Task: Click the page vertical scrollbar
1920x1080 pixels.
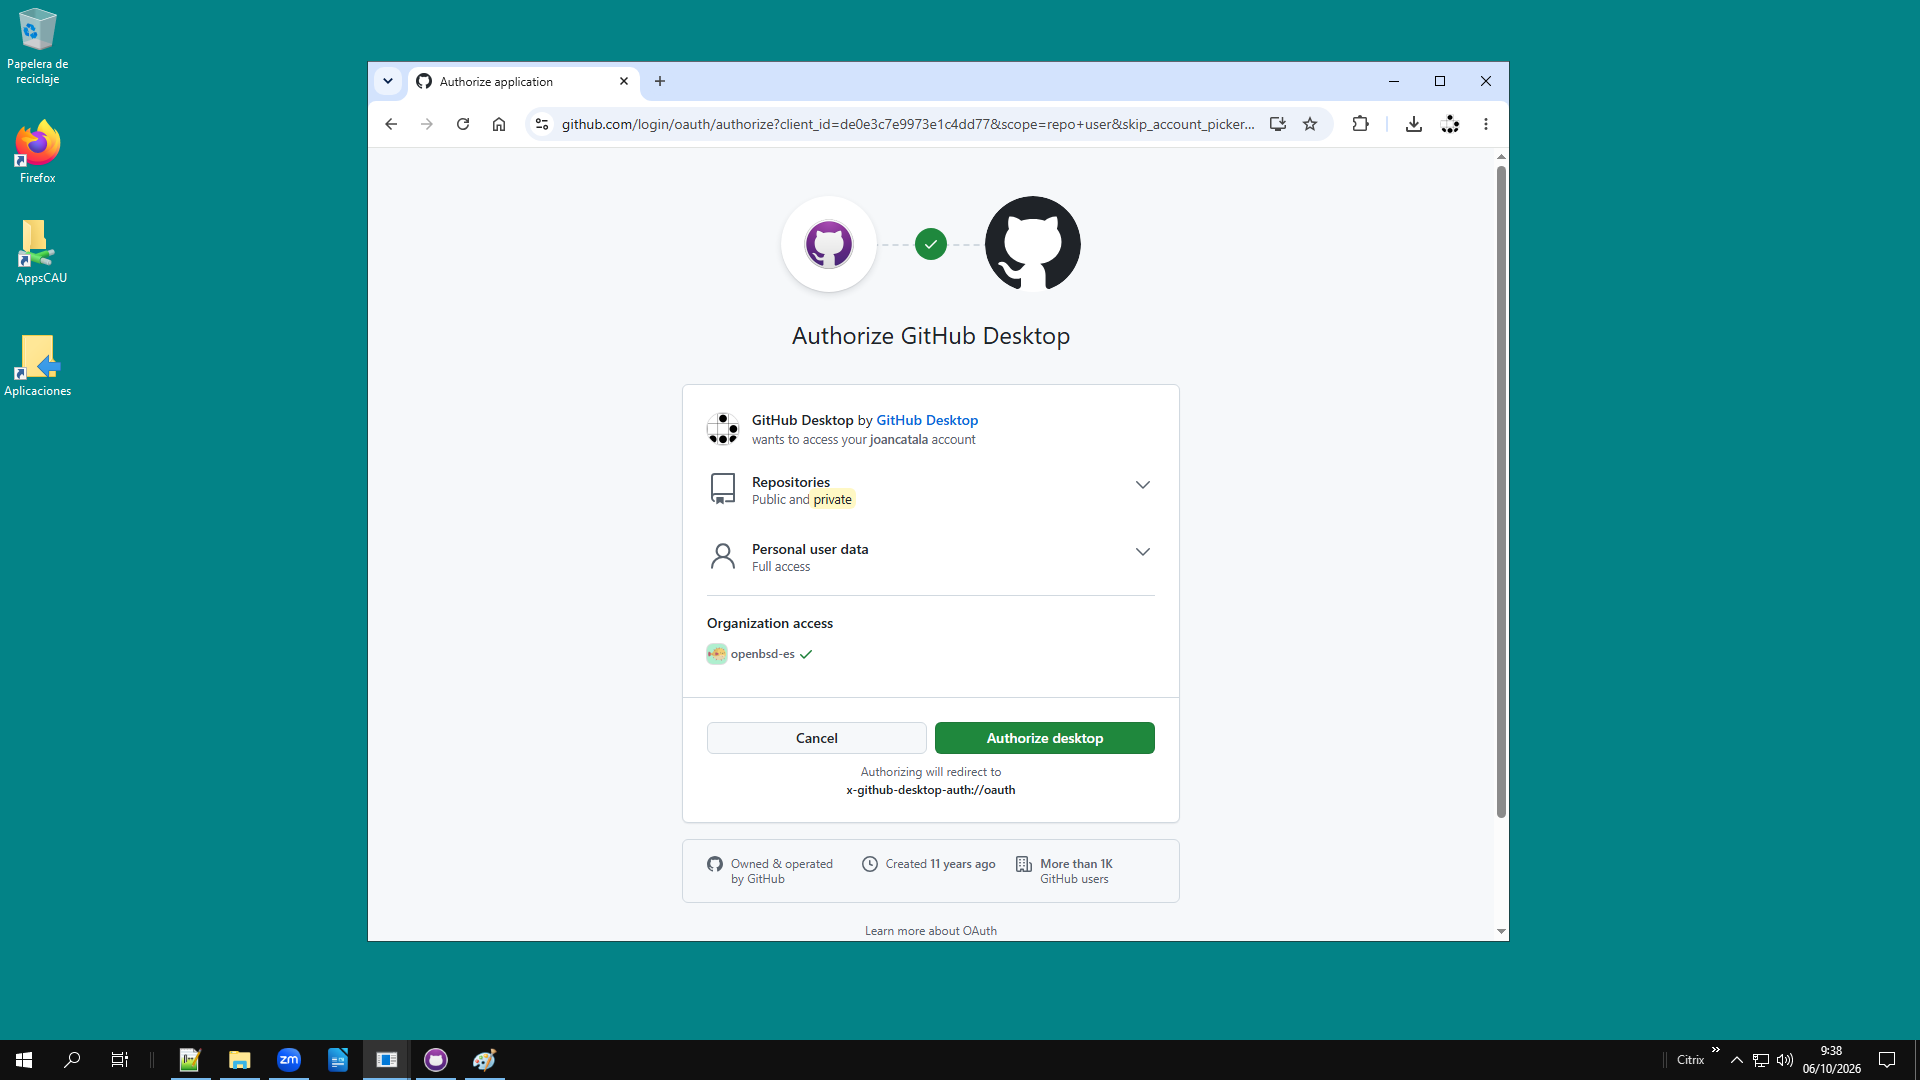Action: (1501, 492)
